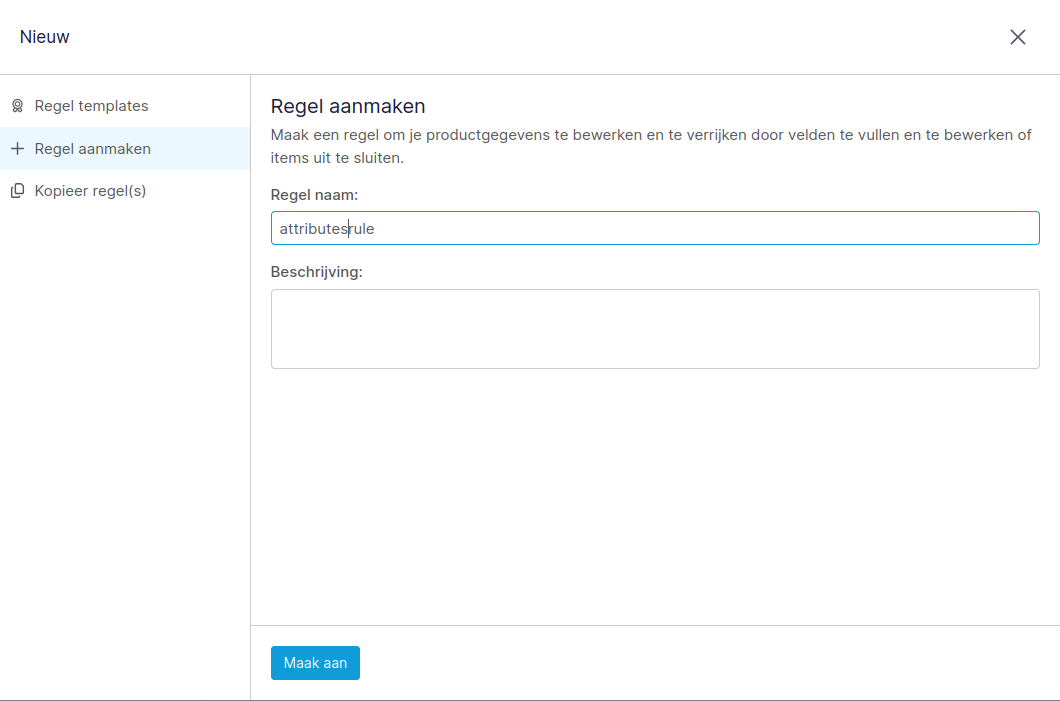Select Regel aanmaken in the sidebar
This screenshot has height=701, width=1060.
click(93, 149)
